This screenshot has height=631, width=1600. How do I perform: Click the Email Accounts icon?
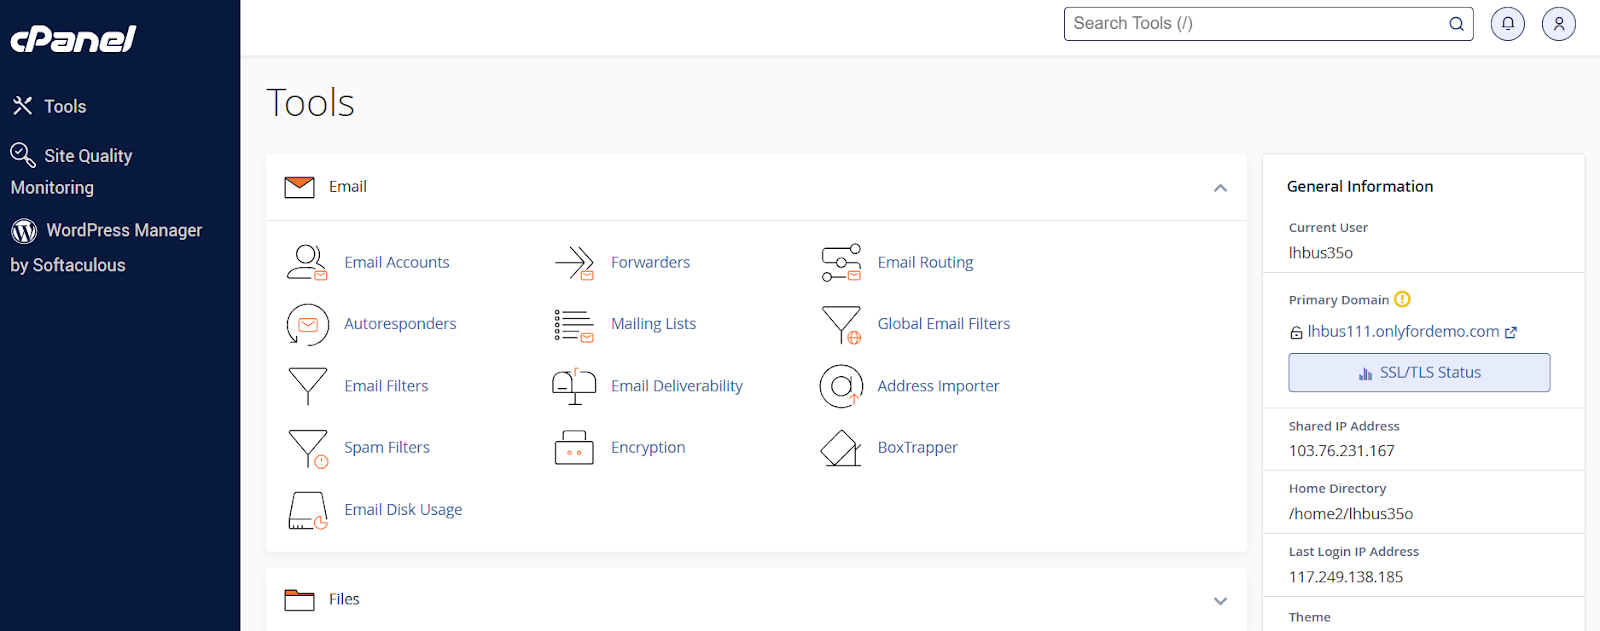pyautogui.click(x=307, y=262)
